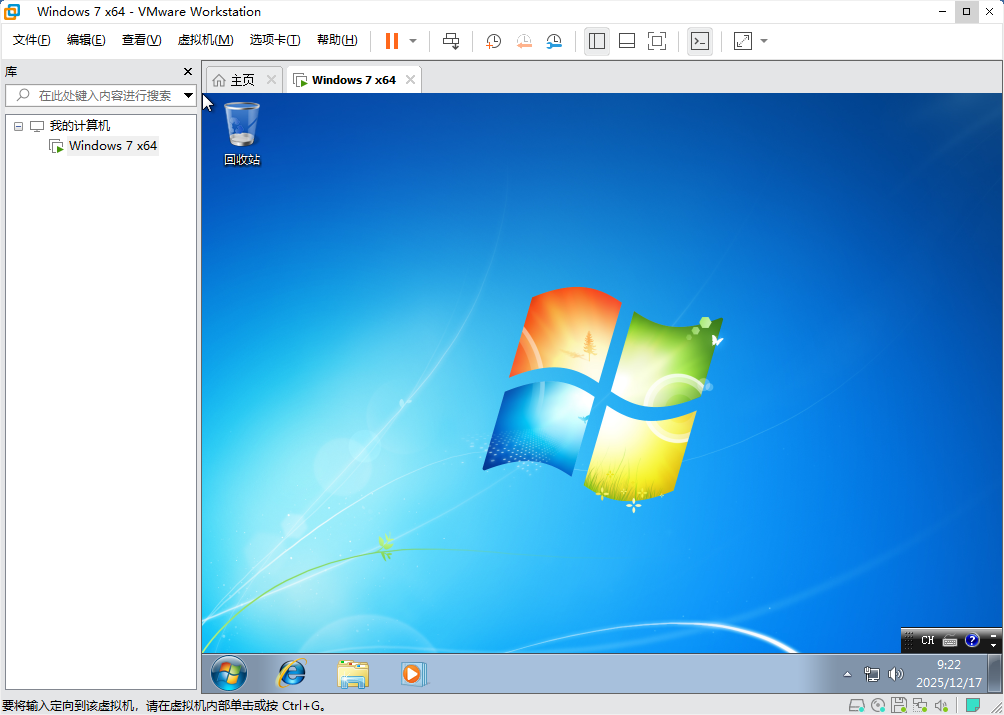The width and height of the screenshot is (1004, 715).
Task: Open language bar help icon
Action: coord(972,640)
